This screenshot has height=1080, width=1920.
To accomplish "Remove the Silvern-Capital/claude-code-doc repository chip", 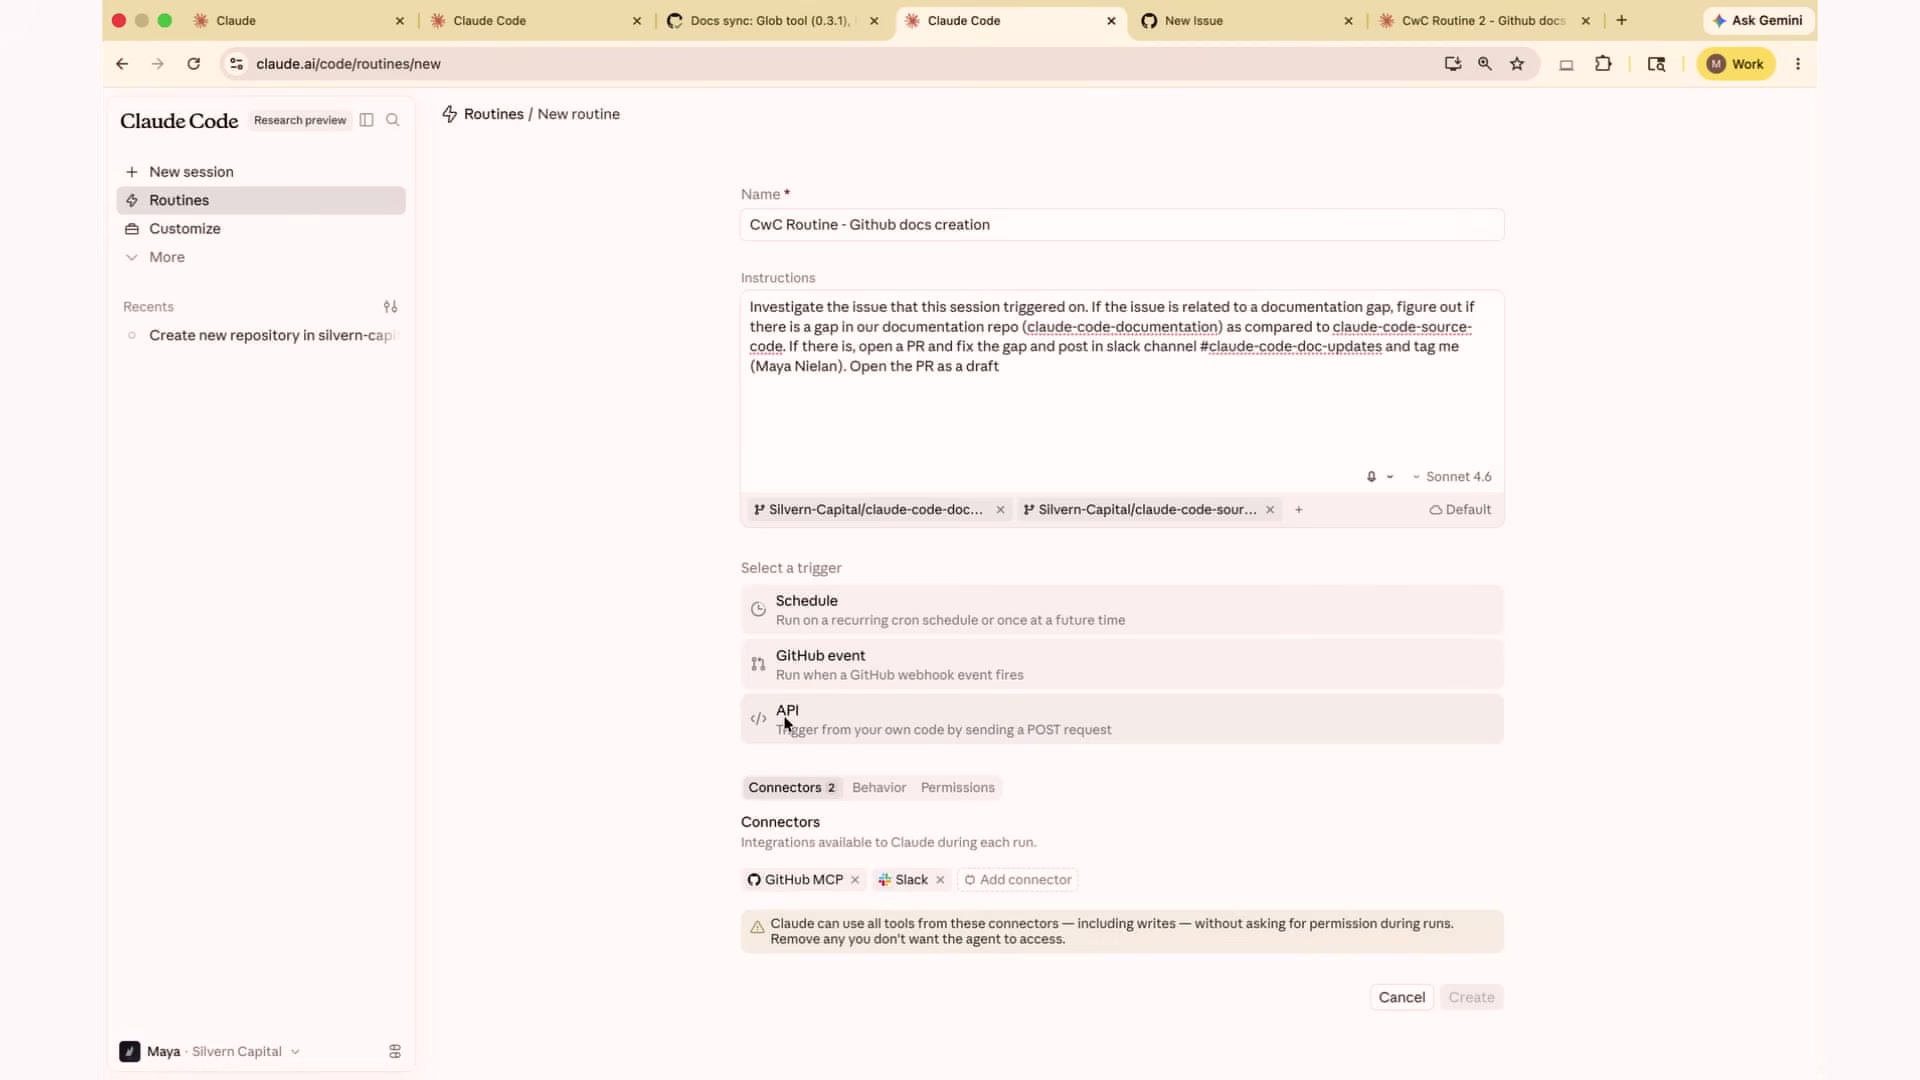I will 1000,510.
